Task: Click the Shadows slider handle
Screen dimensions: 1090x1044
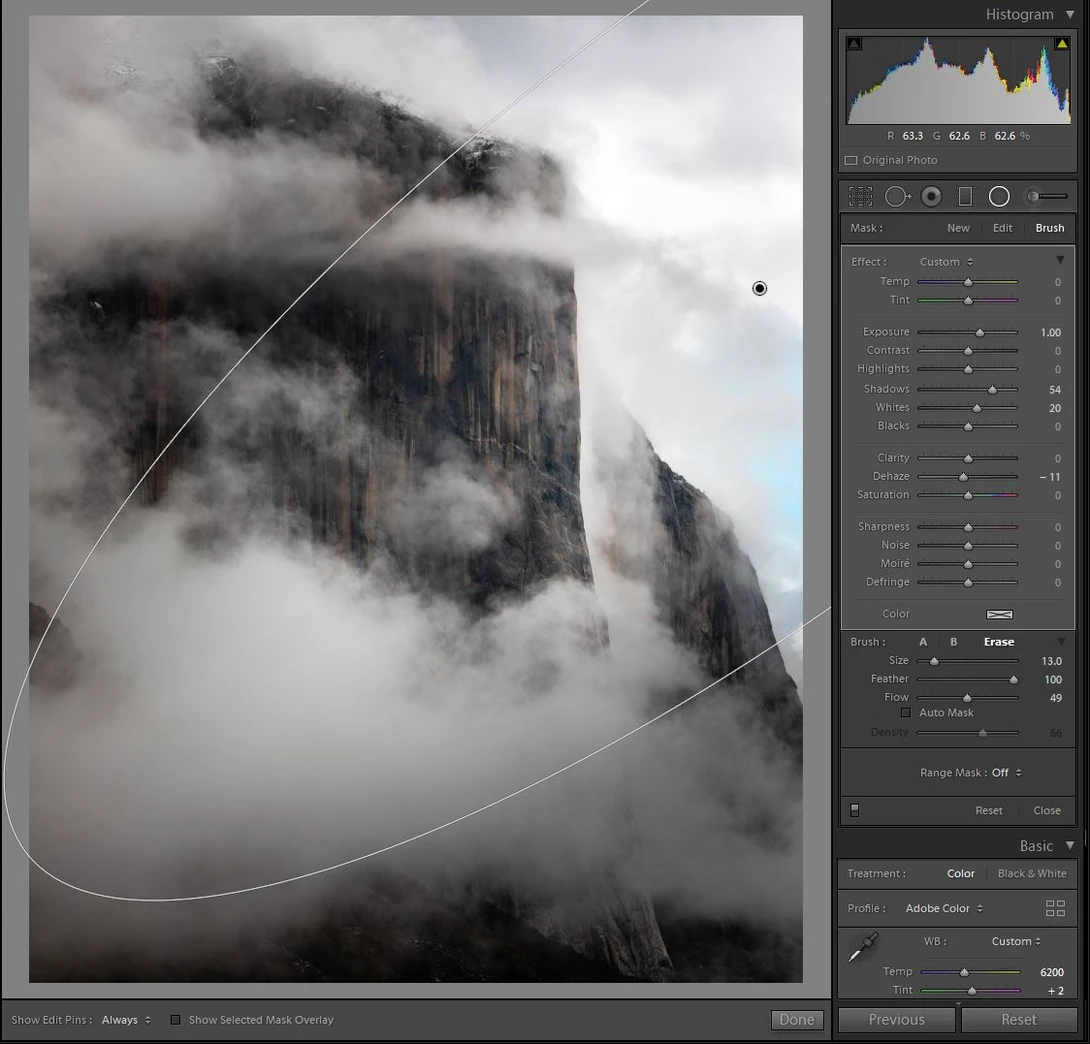Action: click(x=993, y=389)
